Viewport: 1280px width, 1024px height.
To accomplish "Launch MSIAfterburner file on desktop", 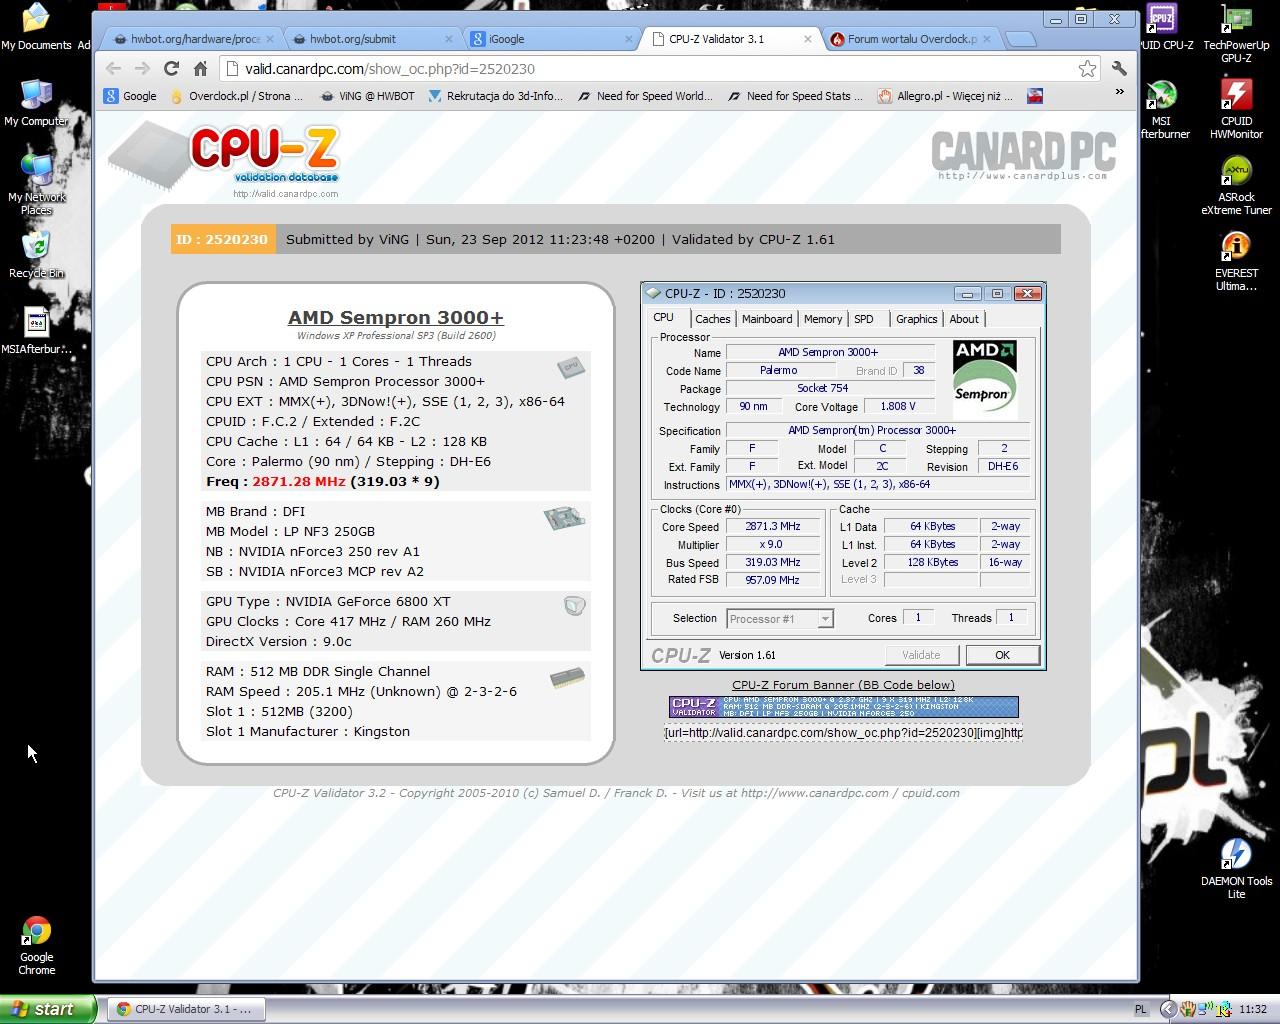I will coord(36,330).
